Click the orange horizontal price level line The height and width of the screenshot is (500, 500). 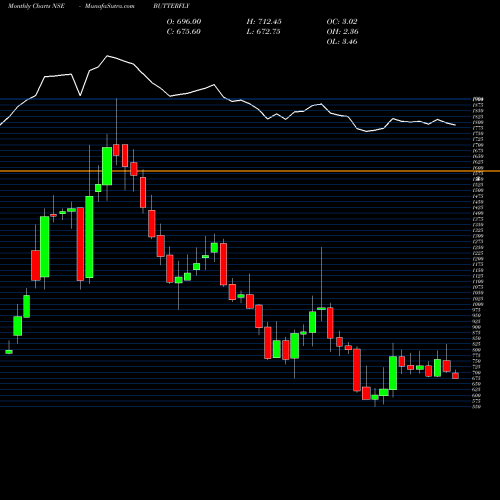[250, 171]
